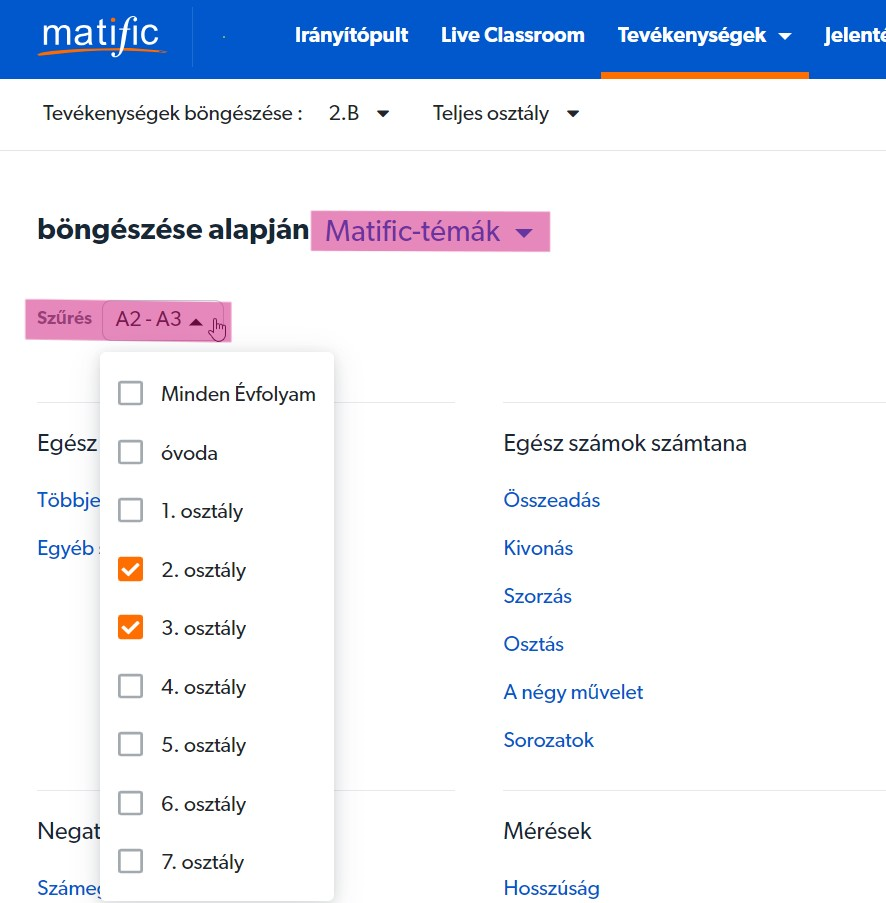The image size is (886, 903).
Task: Click the böngészése alapján heading
Action: point(173,230)
